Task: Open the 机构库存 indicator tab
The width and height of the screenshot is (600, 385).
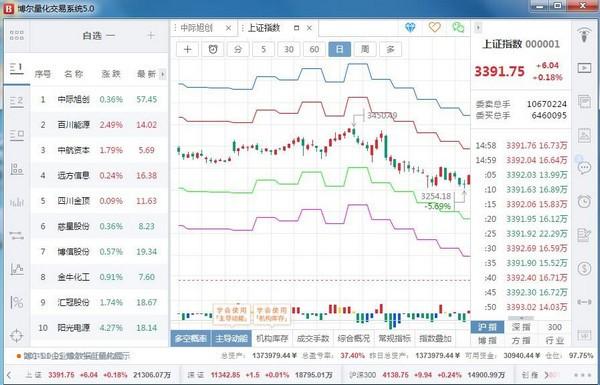Action: coord(272,339)
